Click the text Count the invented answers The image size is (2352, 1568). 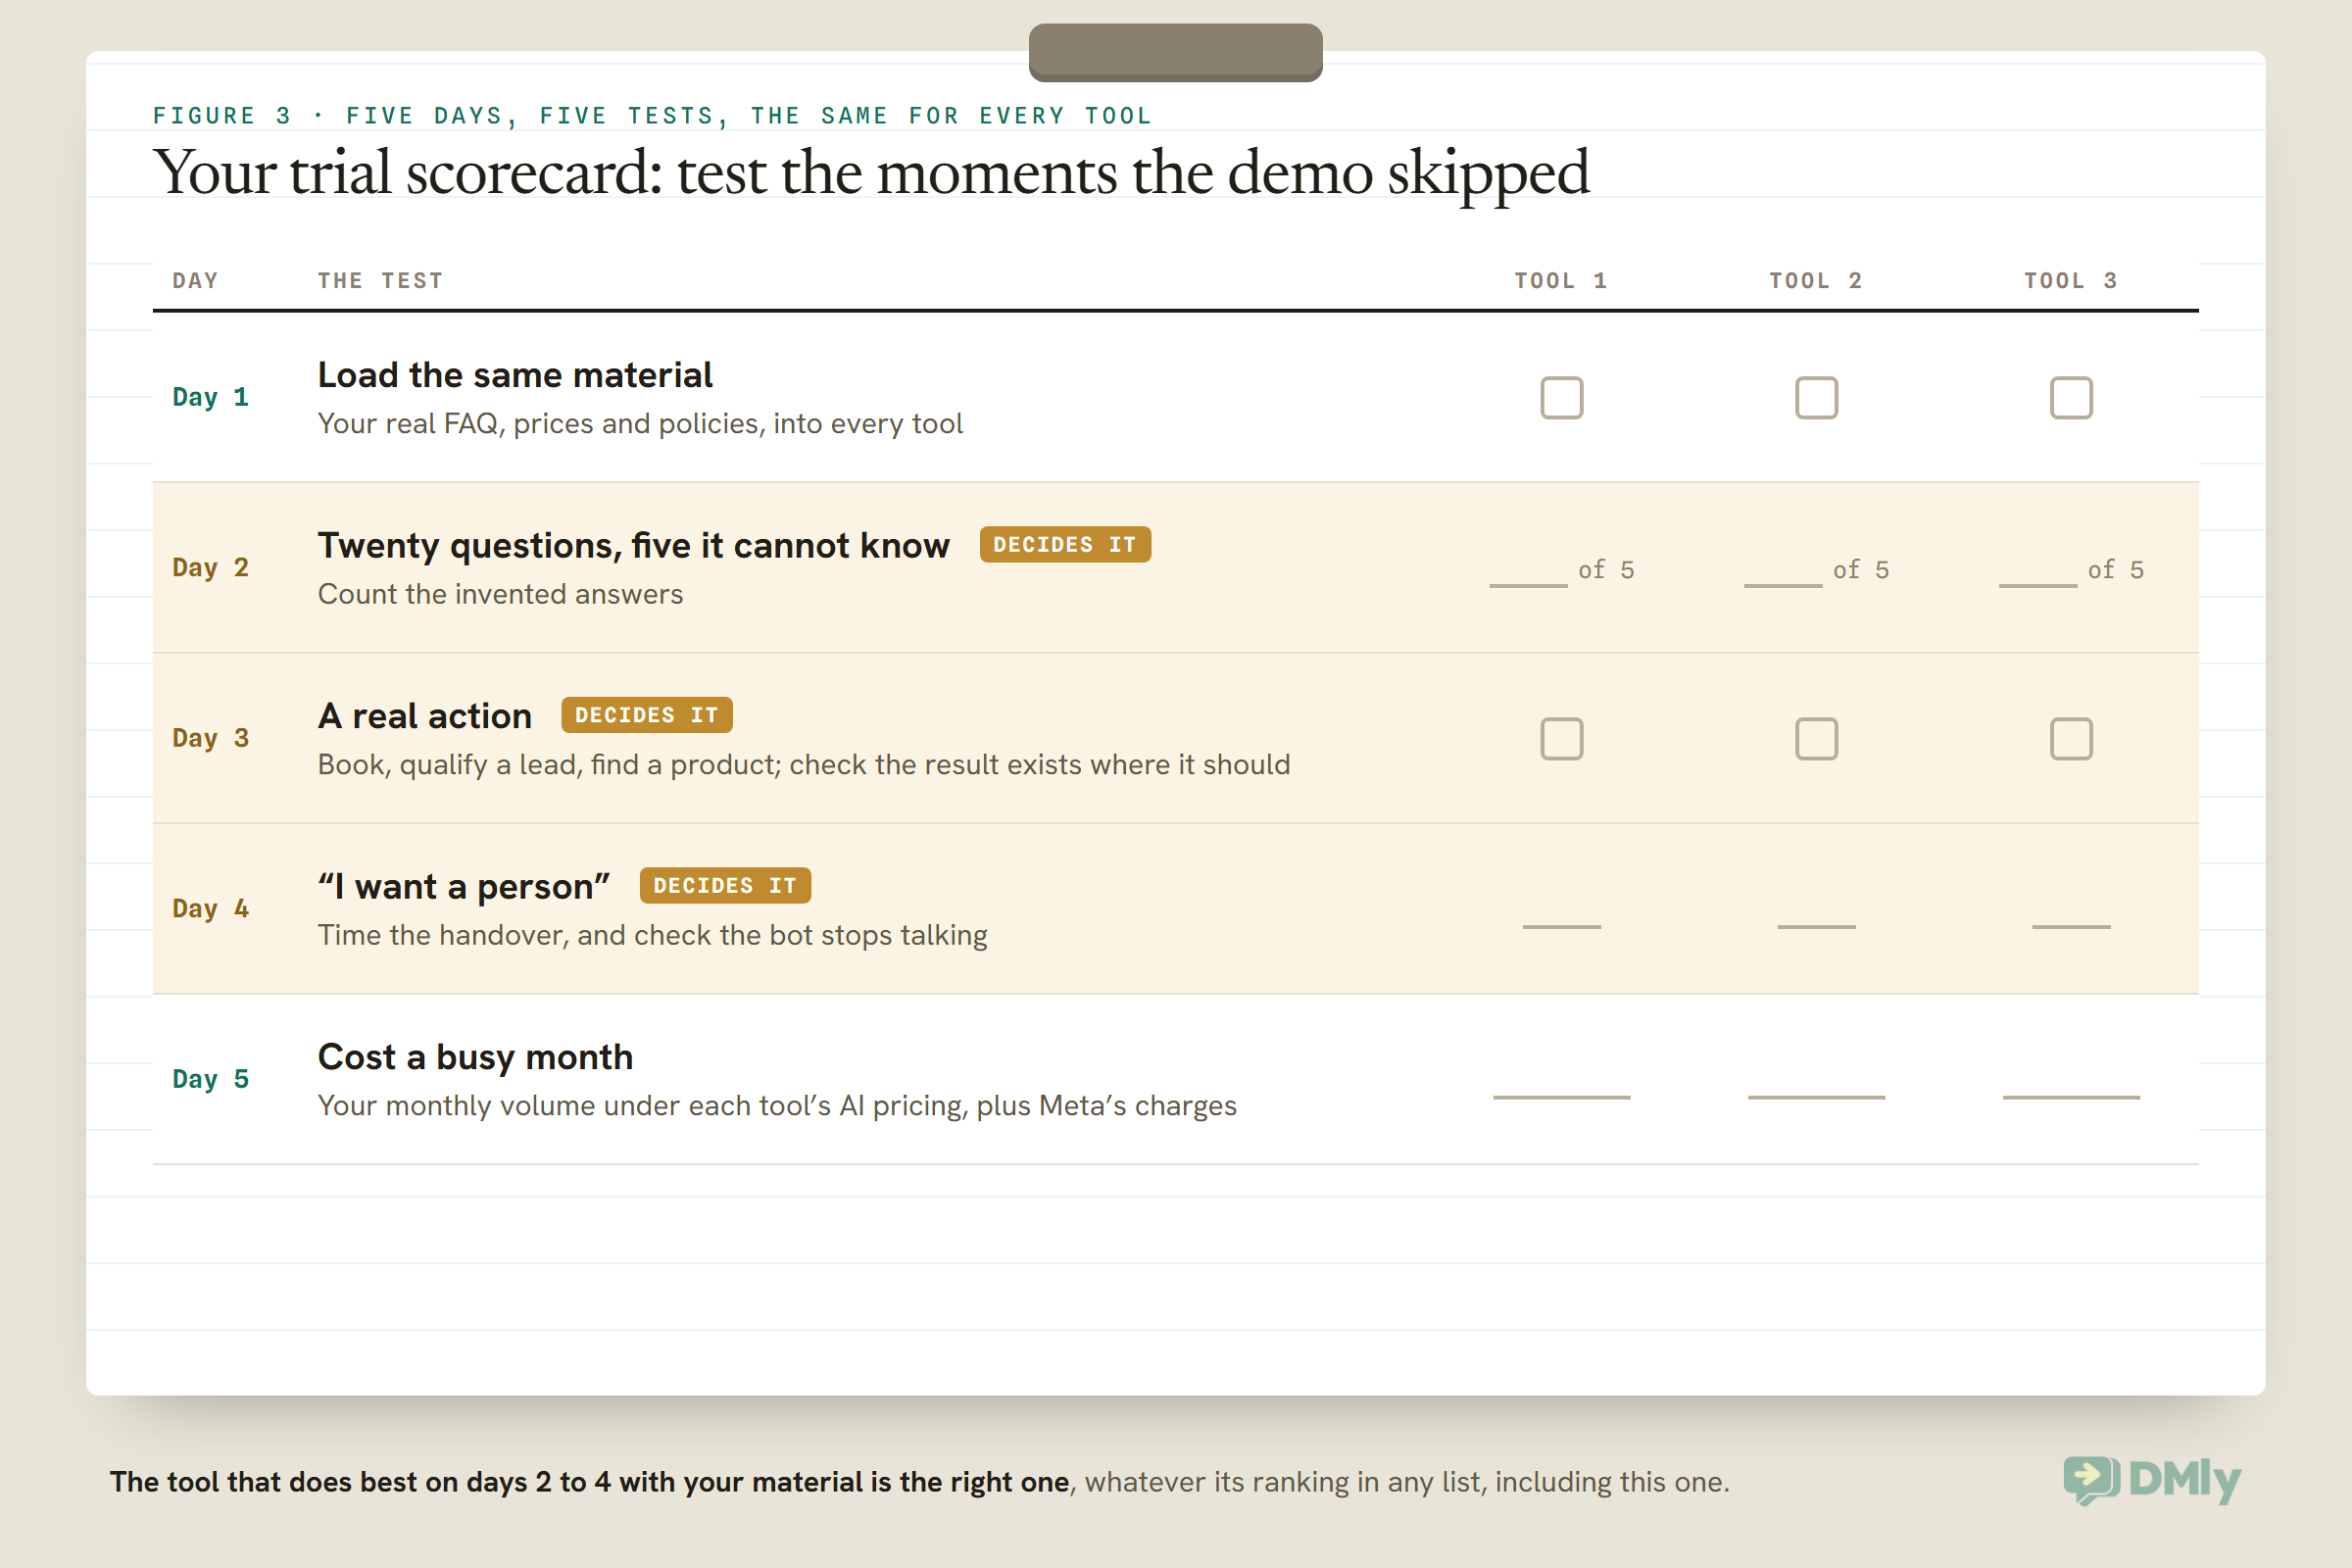[500, 594]
